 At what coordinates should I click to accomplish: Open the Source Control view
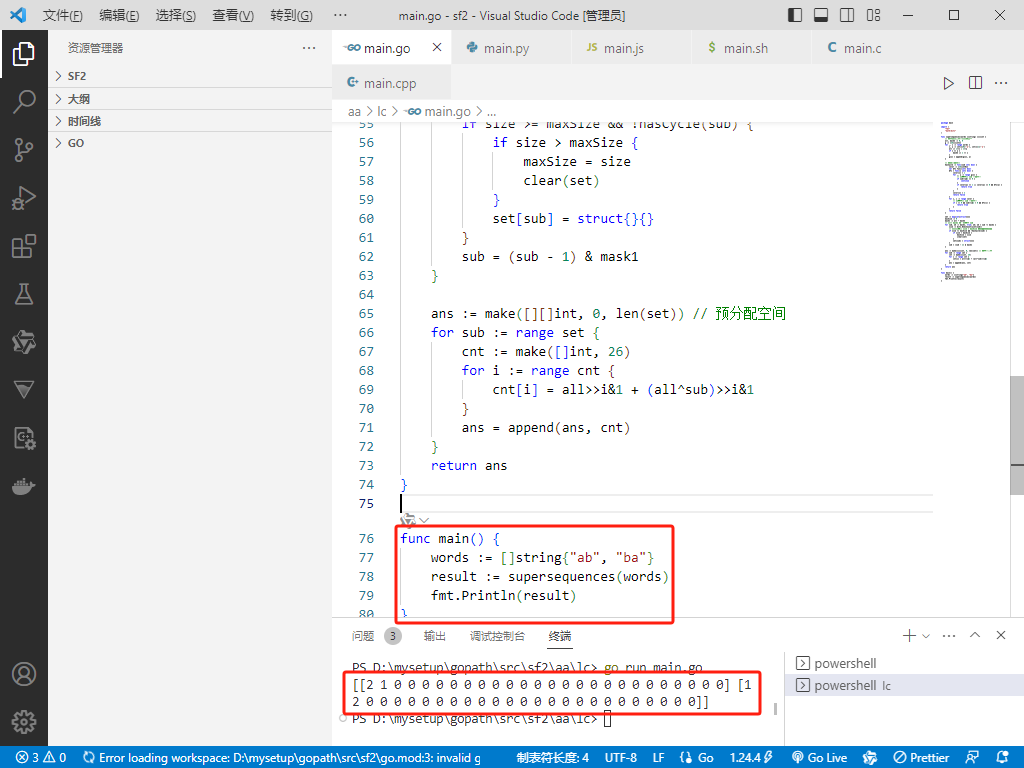pos(24,150)
